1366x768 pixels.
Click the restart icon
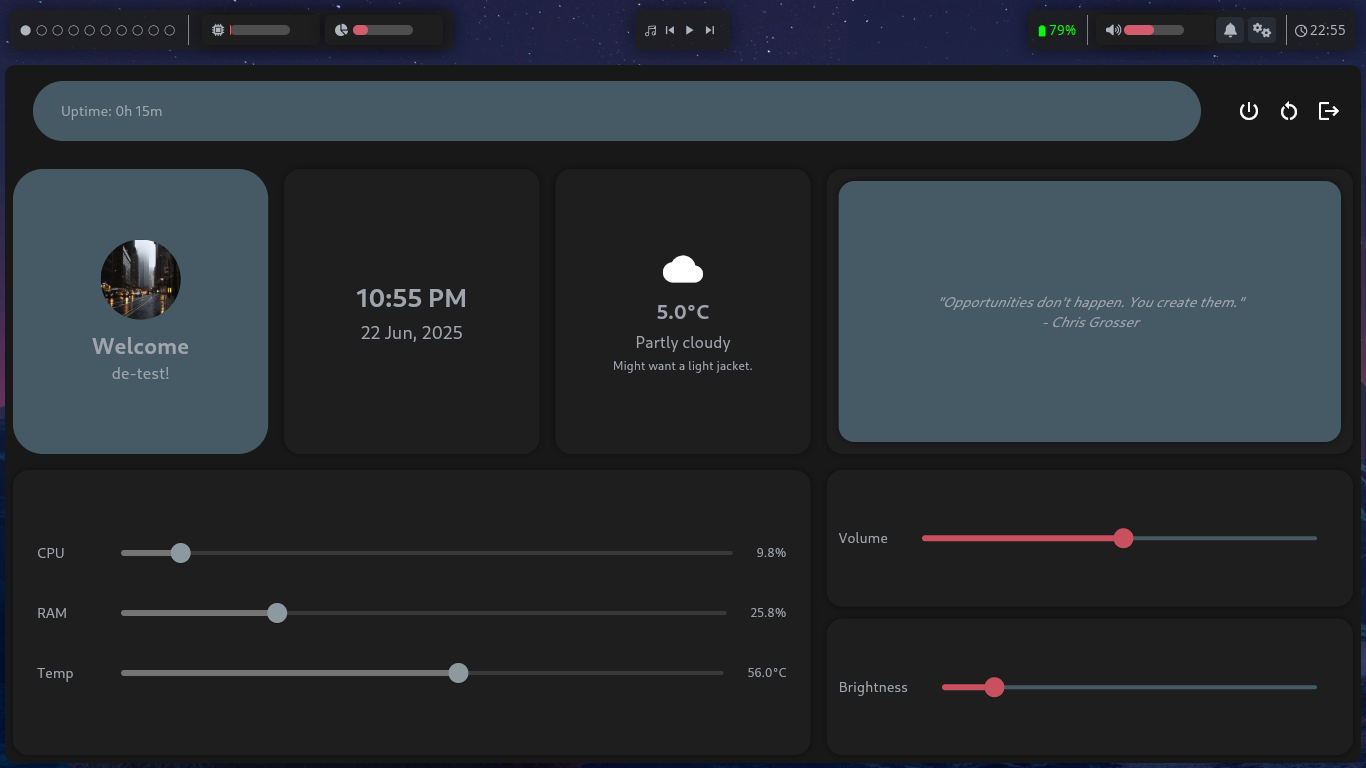point(1289,111)
